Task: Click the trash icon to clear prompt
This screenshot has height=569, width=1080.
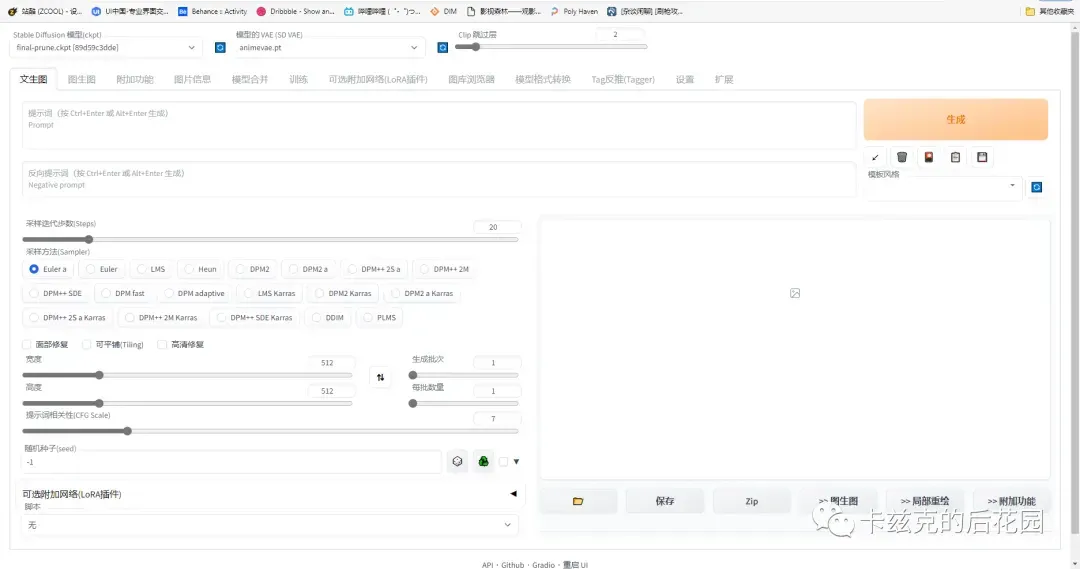Action: 902,157
